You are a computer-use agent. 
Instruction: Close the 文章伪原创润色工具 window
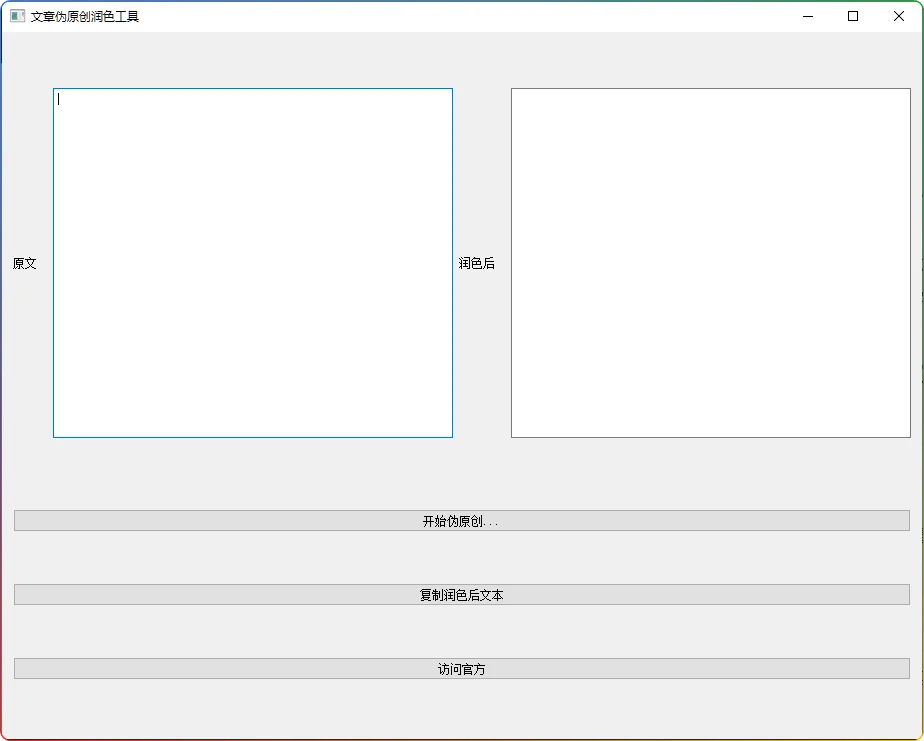click(898, 16)
